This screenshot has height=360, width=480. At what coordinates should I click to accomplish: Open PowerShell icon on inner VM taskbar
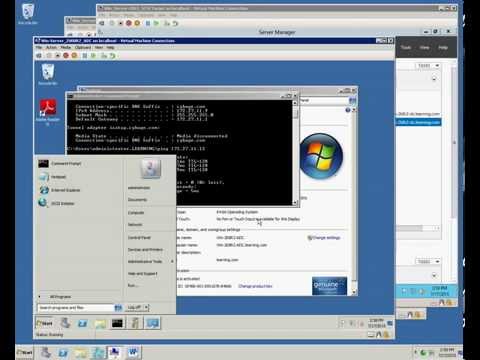tap(83, 323)
